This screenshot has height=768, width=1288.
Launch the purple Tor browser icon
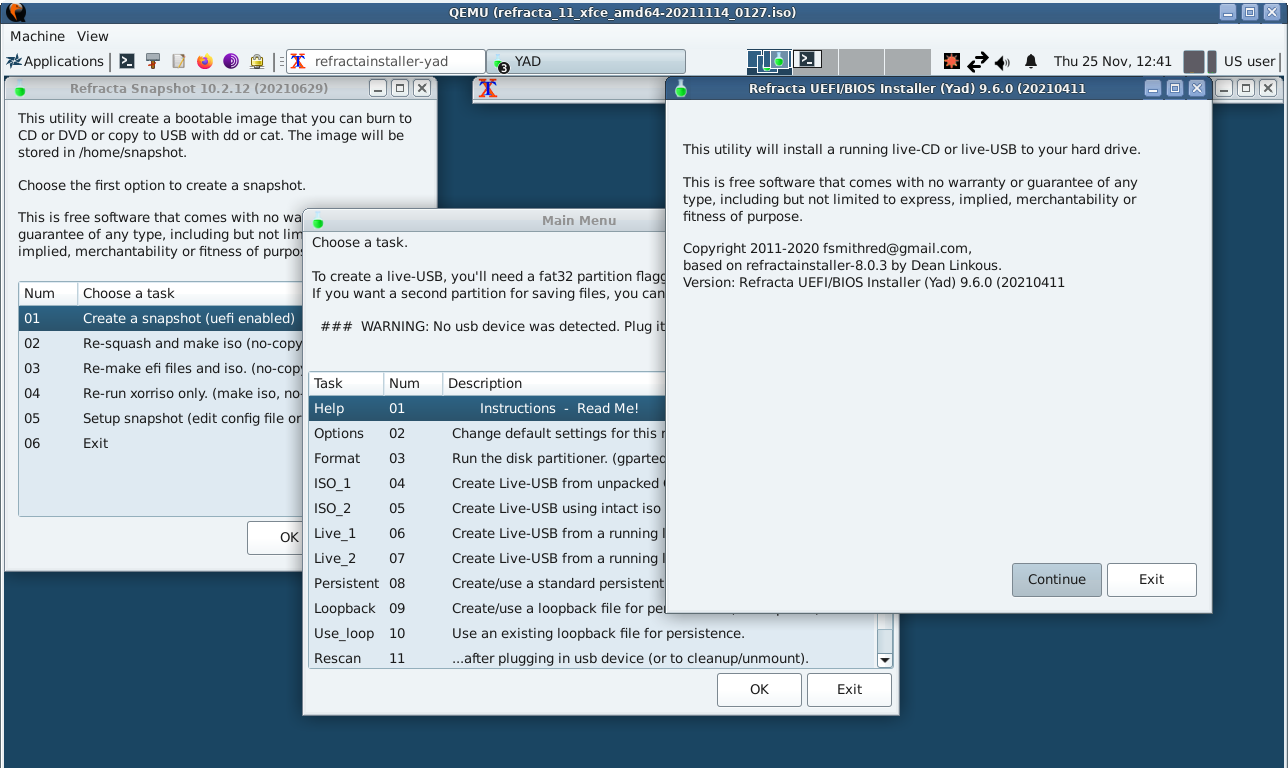click(231, 61)
